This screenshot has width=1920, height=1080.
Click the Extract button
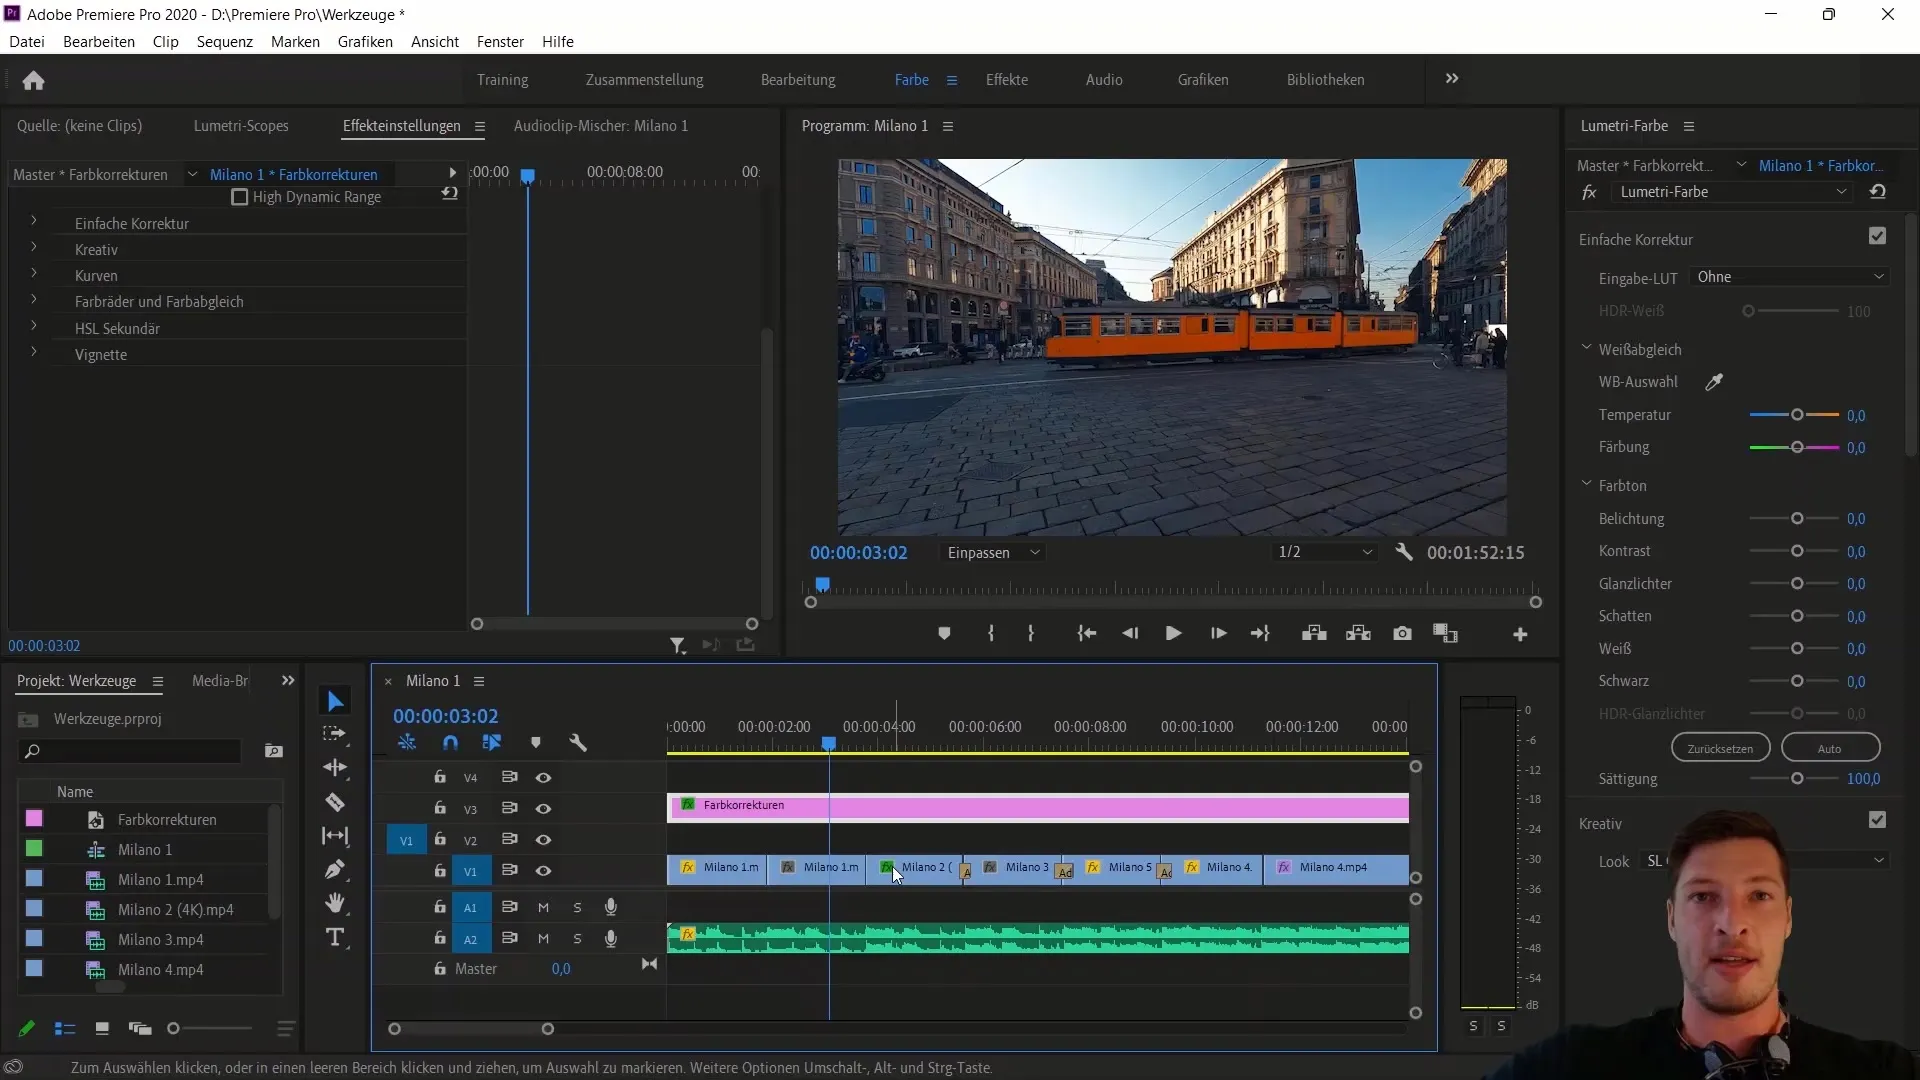point(1358,634)
